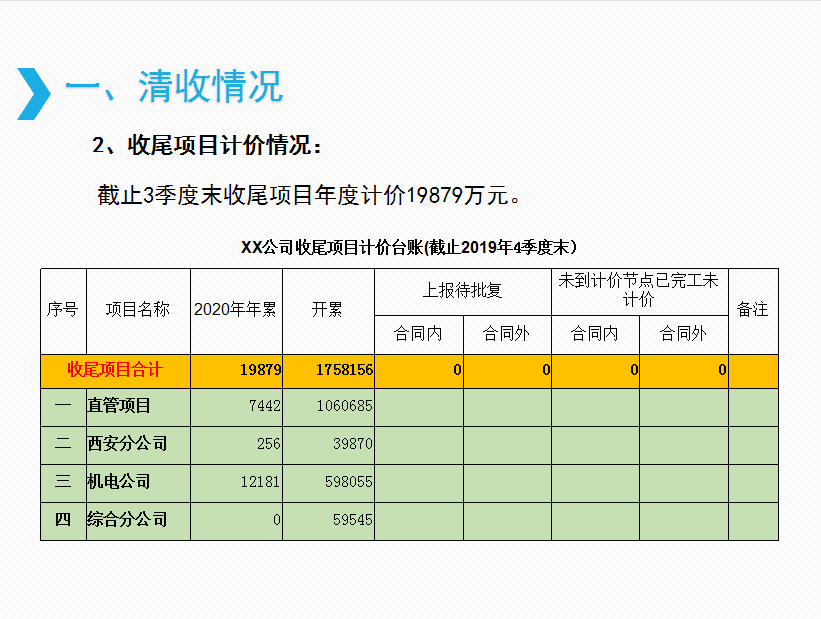The image size is (821, 619).
Task: Select the heading '一、清收情况'
Action: point(174,86)
